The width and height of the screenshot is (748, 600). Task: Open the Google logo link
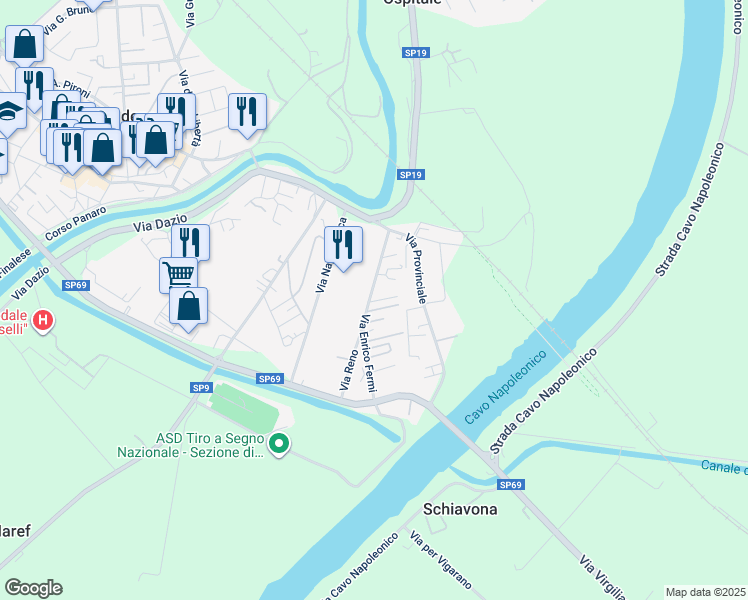(33, 588)
